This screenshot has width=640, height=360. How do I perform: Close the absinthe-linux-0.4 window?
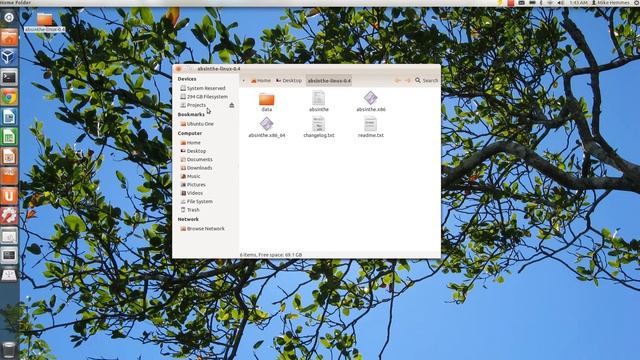point(178,69)
